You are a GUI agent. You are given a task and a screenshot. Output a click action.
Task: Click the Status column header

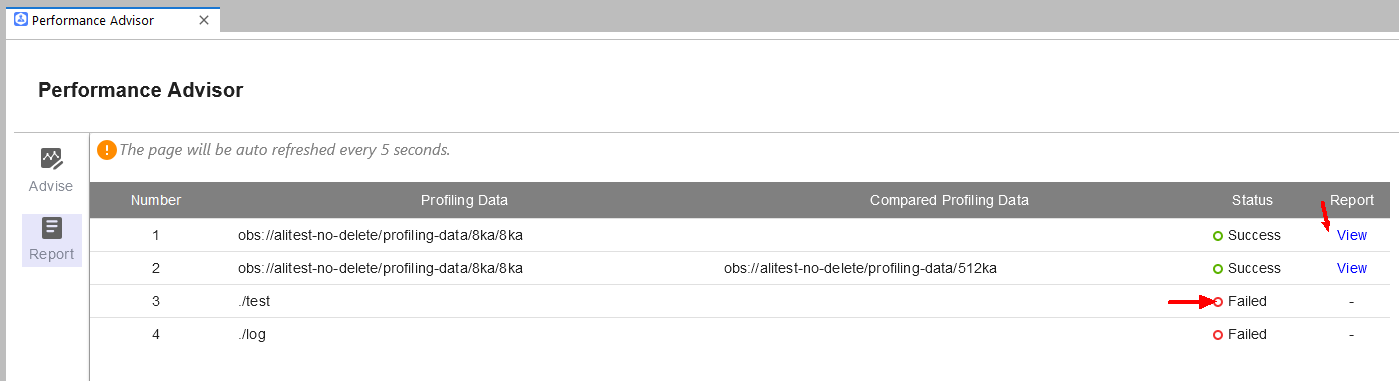[1252, 200]
